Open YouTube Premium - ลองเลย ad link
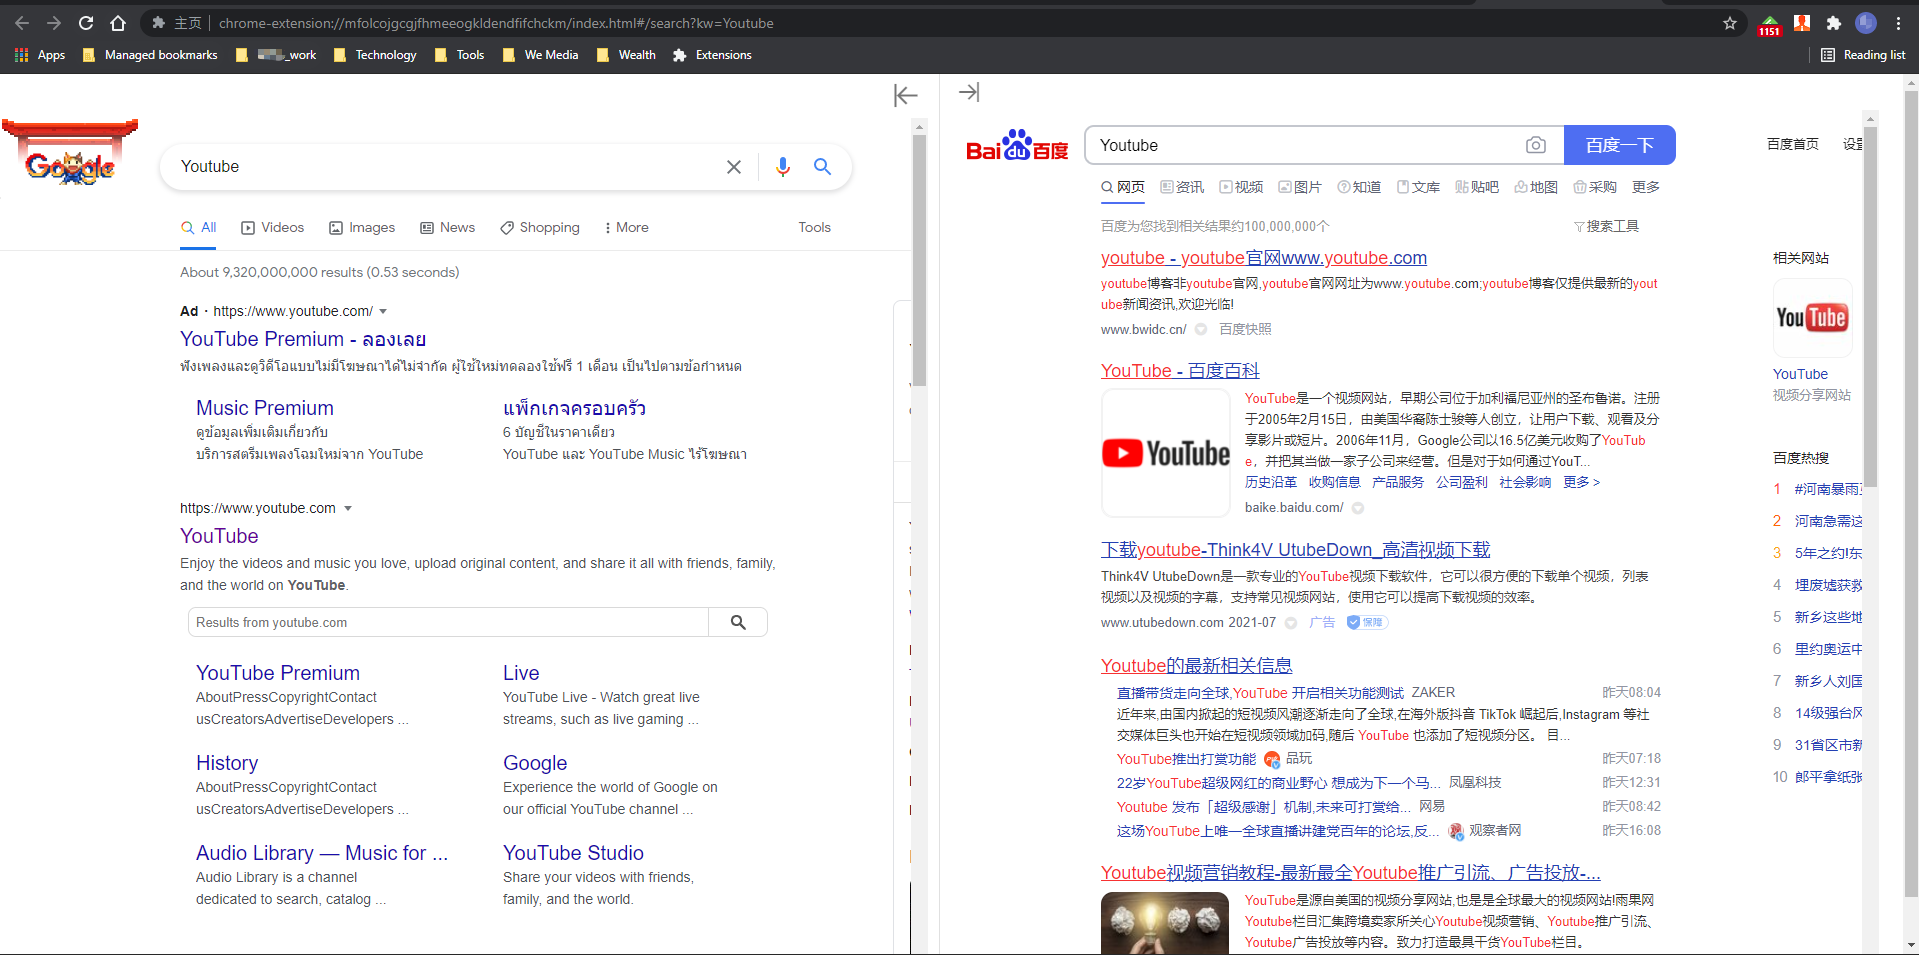The width and height of the screenshot is (1919, 955). [303, 340]
